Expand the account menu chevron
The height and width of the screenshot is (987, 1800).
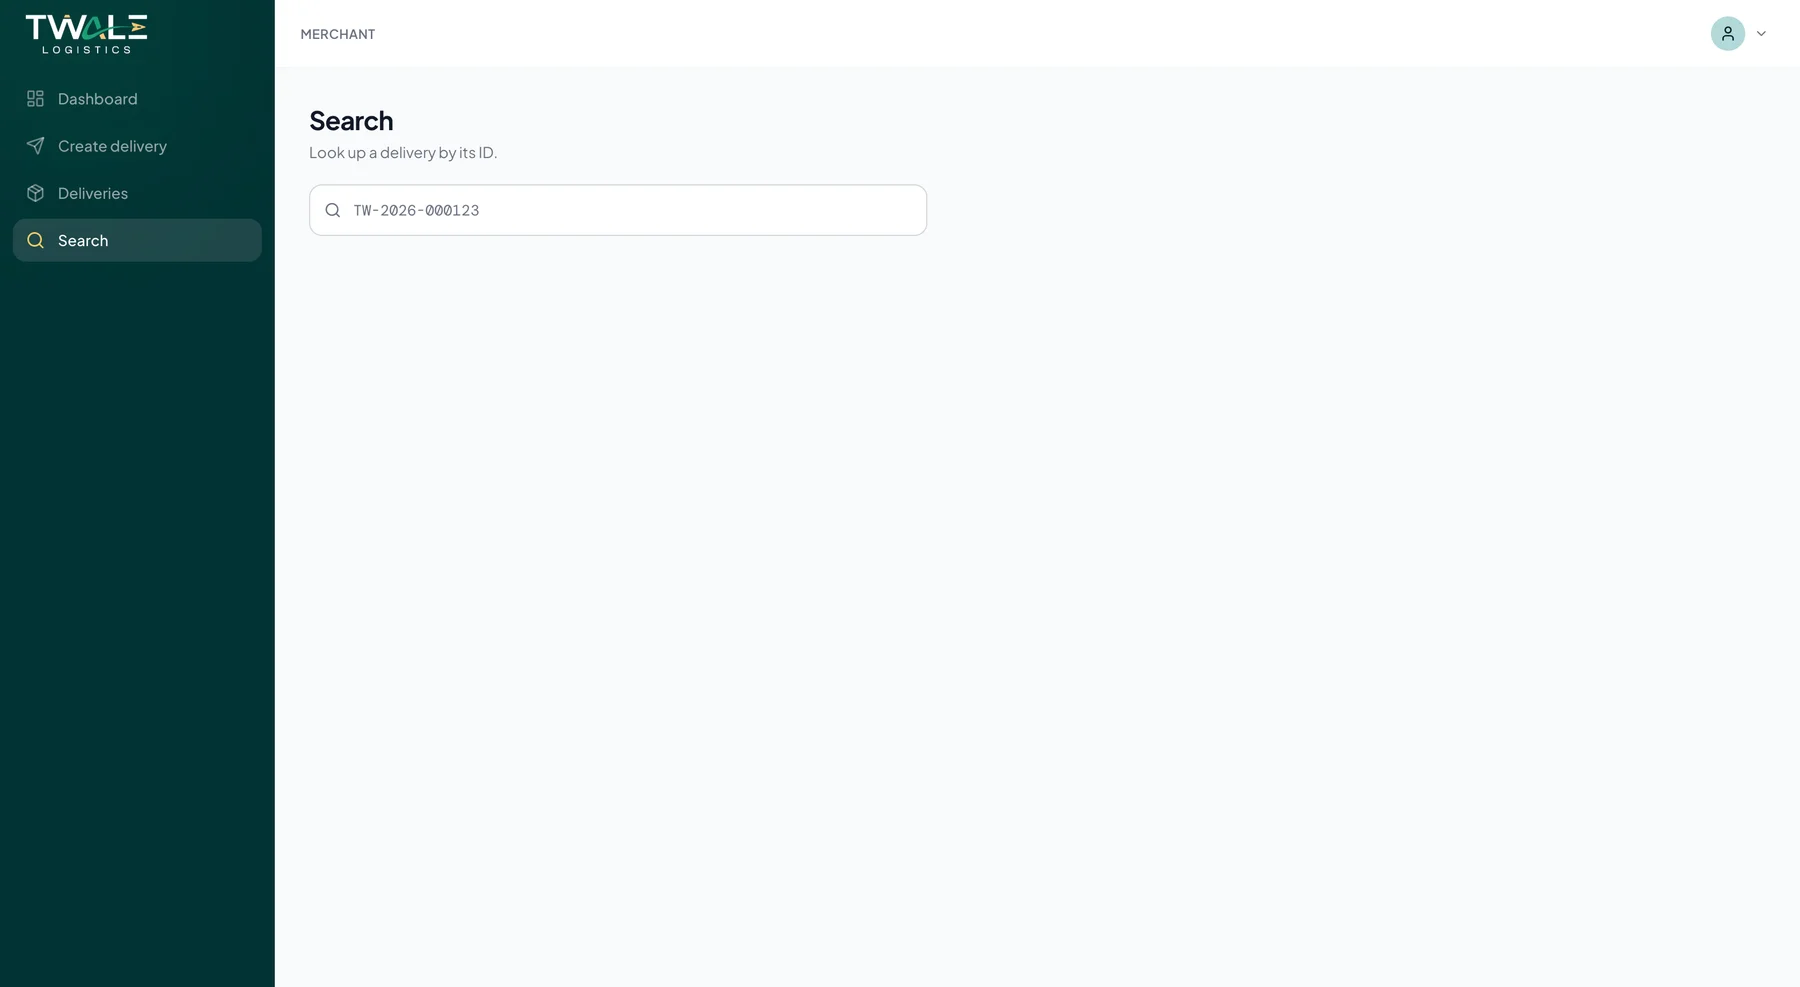point(1761,34)
